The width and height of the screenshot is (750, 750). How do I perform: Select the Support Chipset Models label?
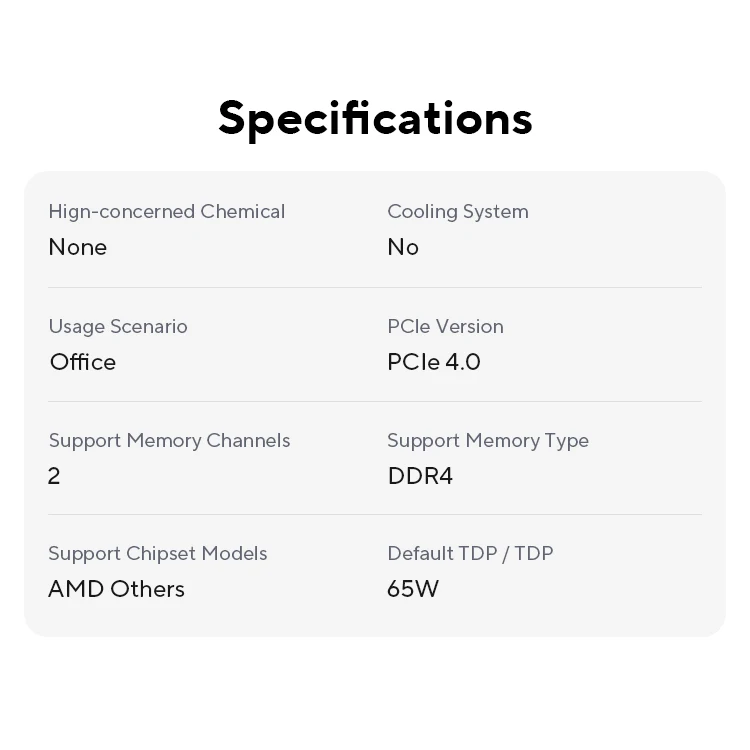(x=158, y=554)
